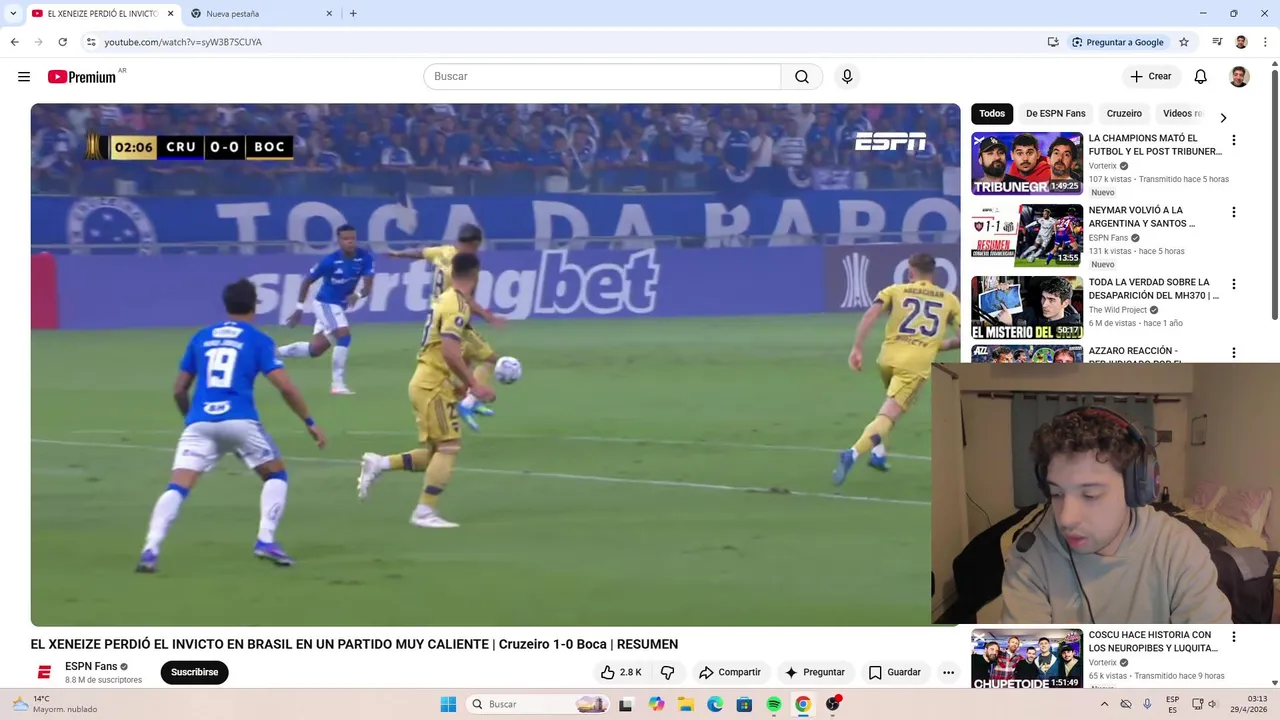
Task: Click the Crear button
Action: (1150, 77)
